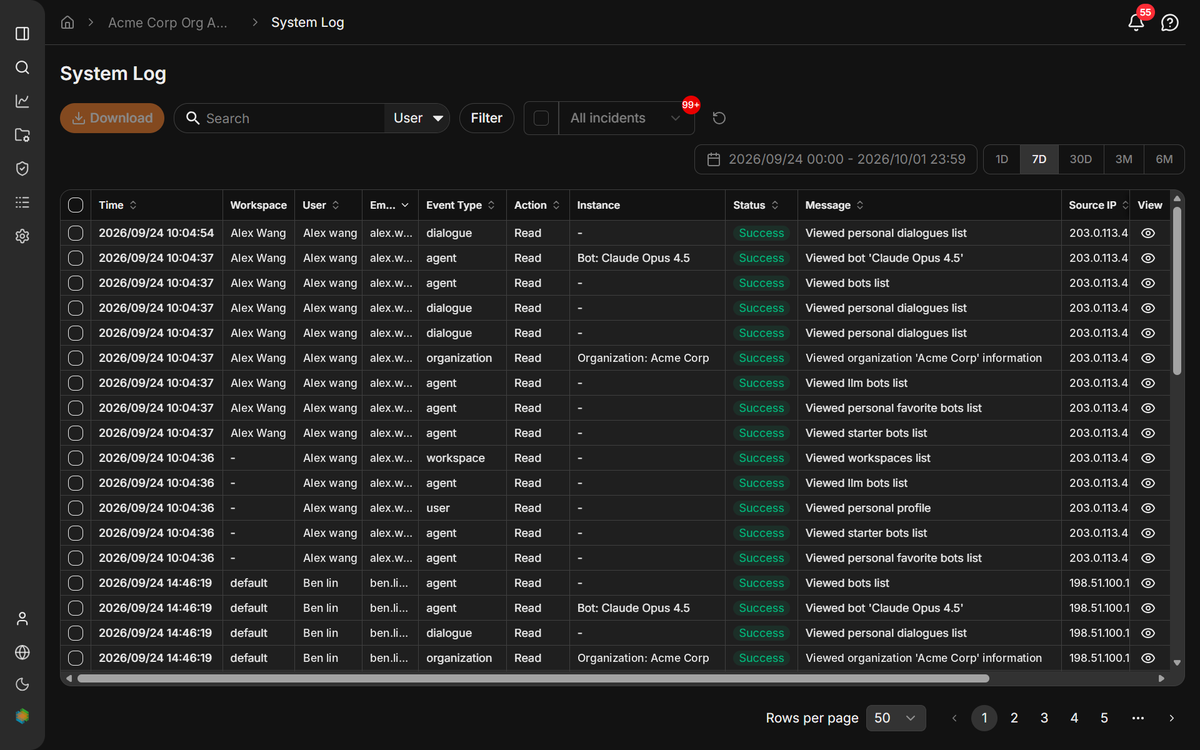This screenshot has width=1200, height=750.
Task: Select row 'Viewed personal profile' checkbox
Action: 76,508
